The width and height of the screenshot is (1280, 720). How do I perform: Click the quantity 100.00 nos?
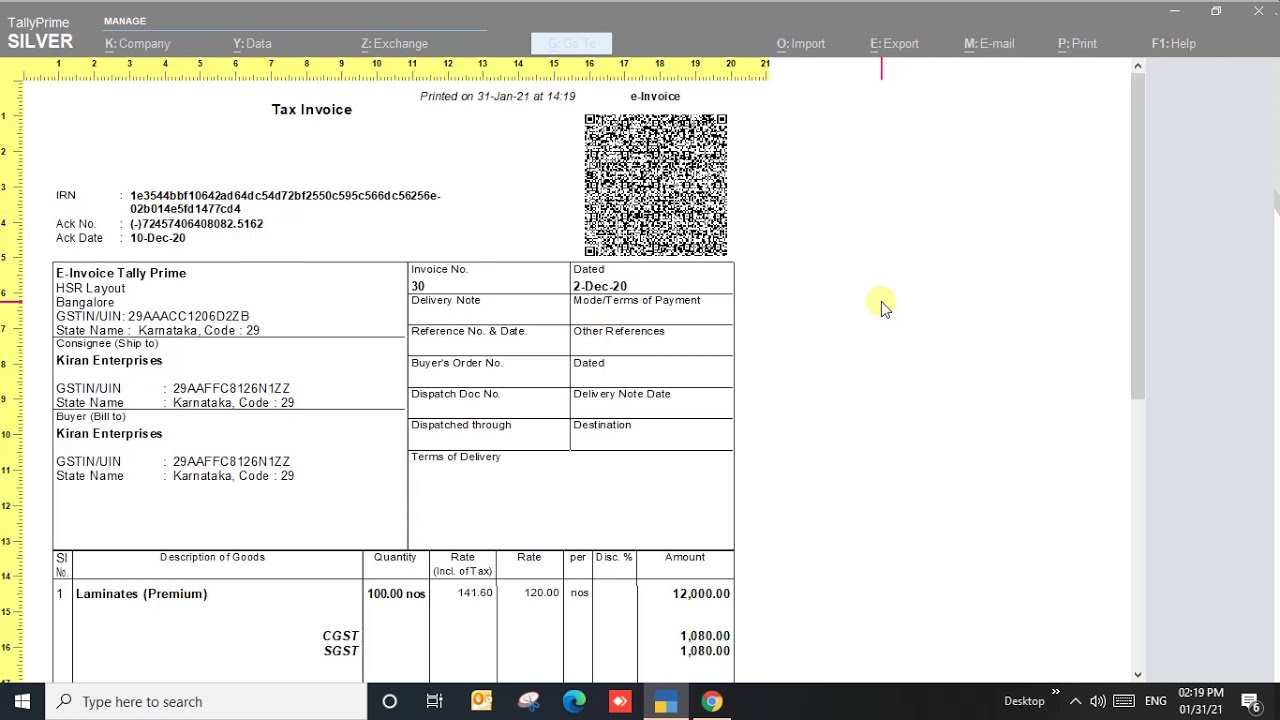point(396,594)
